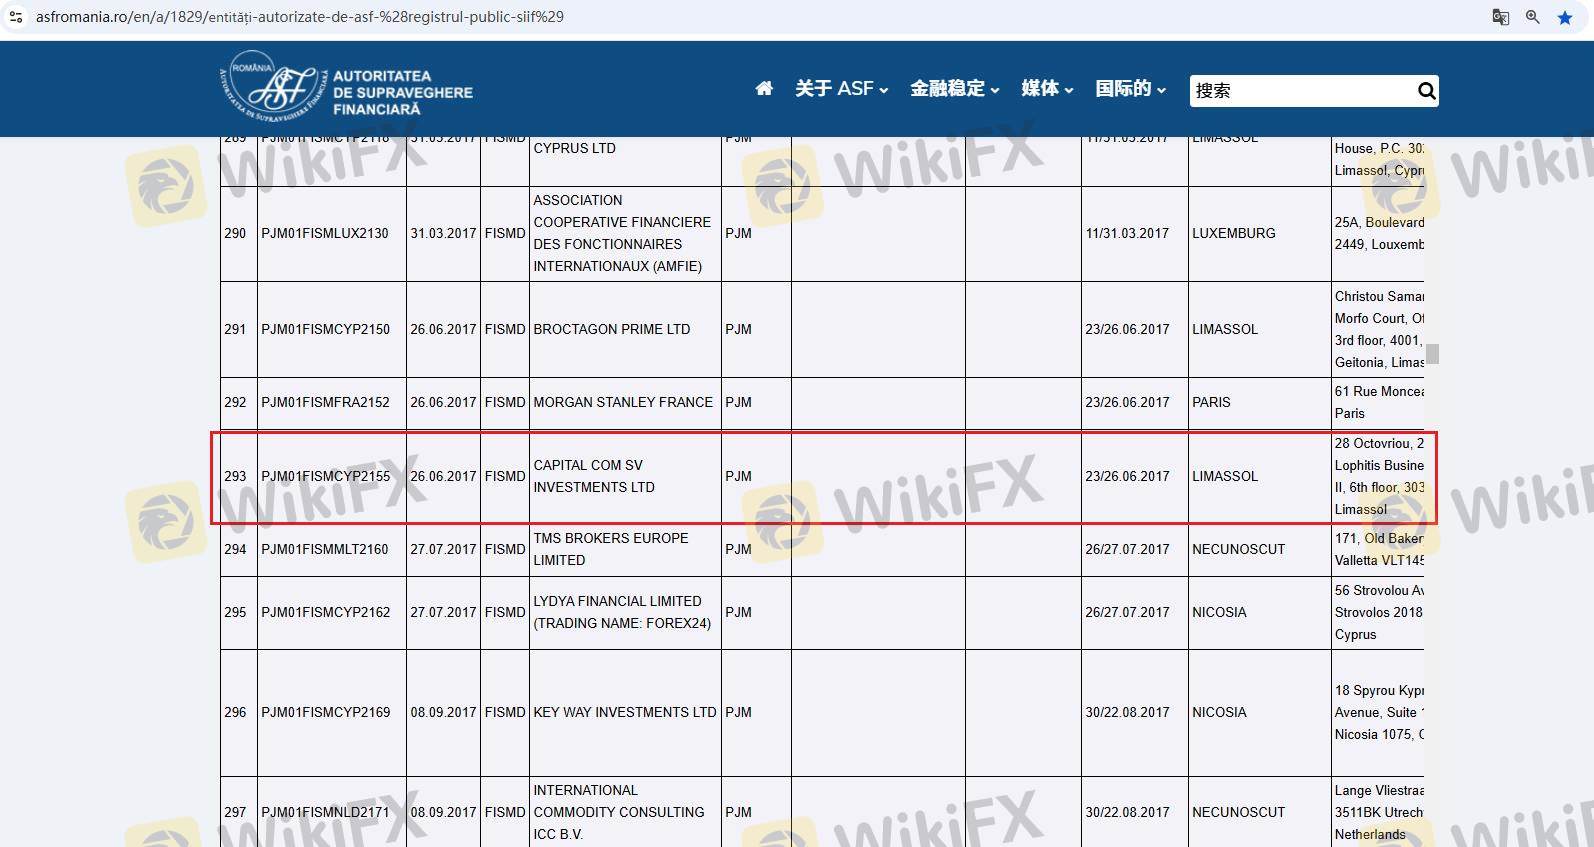Click address starting 56 Strovolou
This screenshot has height=847, width=1594.
click(1379, 612)
